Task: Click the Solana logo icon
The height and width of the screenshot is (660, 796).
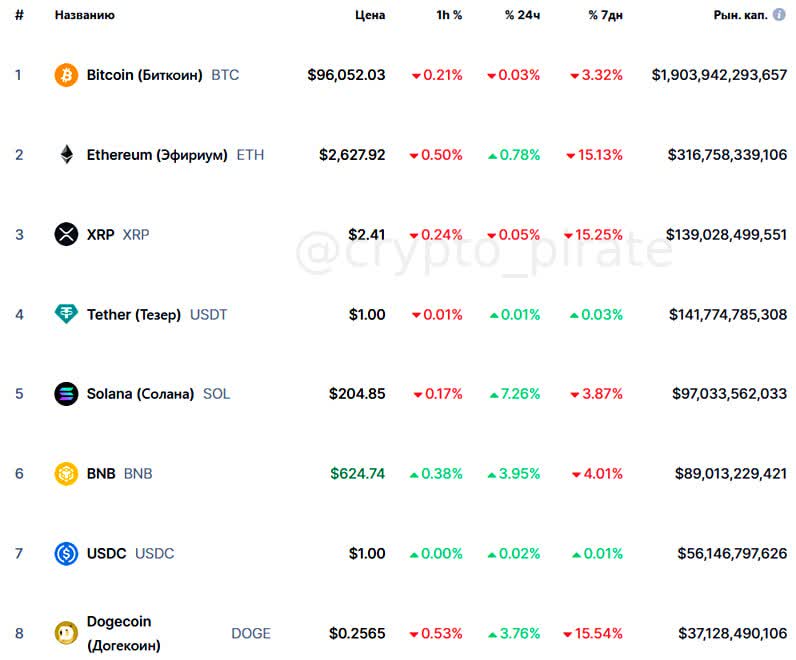Action: [x=66, y=394]
